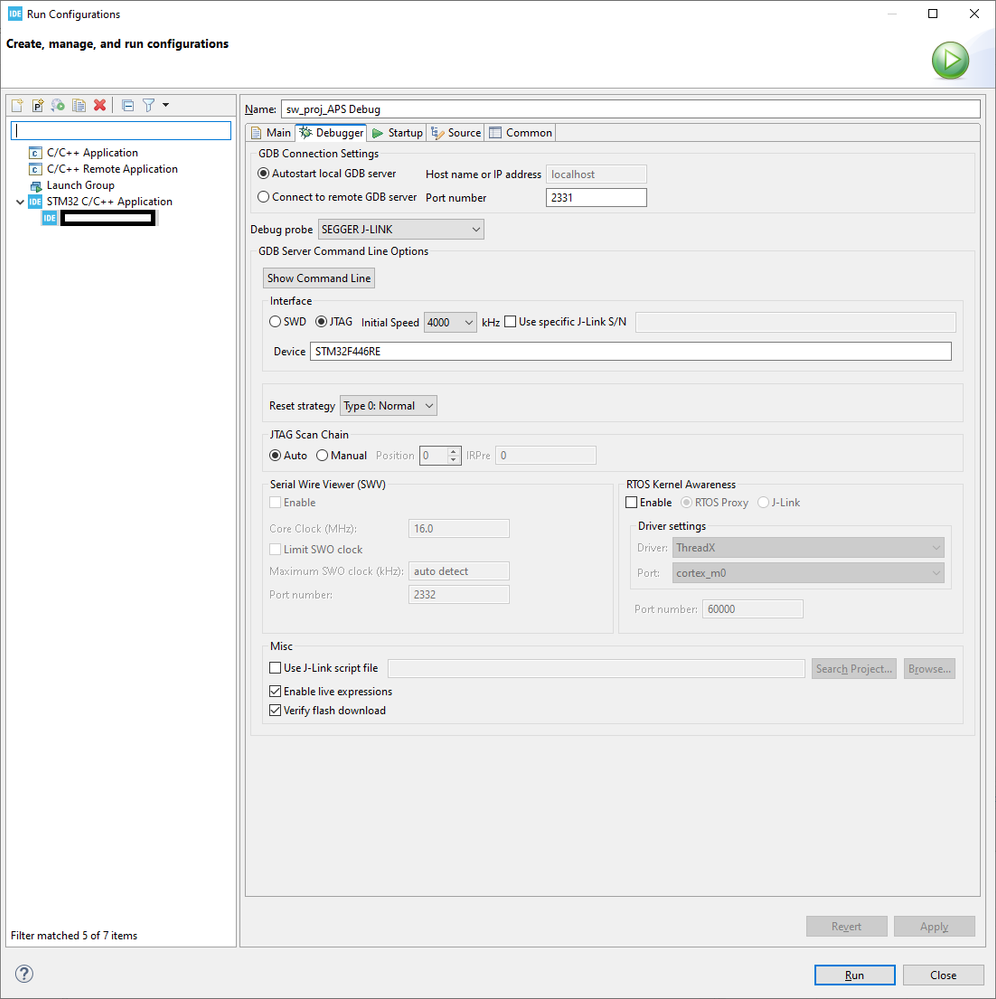
Task: Switch to the Startup tab
Action: click(x=398, y=133)
